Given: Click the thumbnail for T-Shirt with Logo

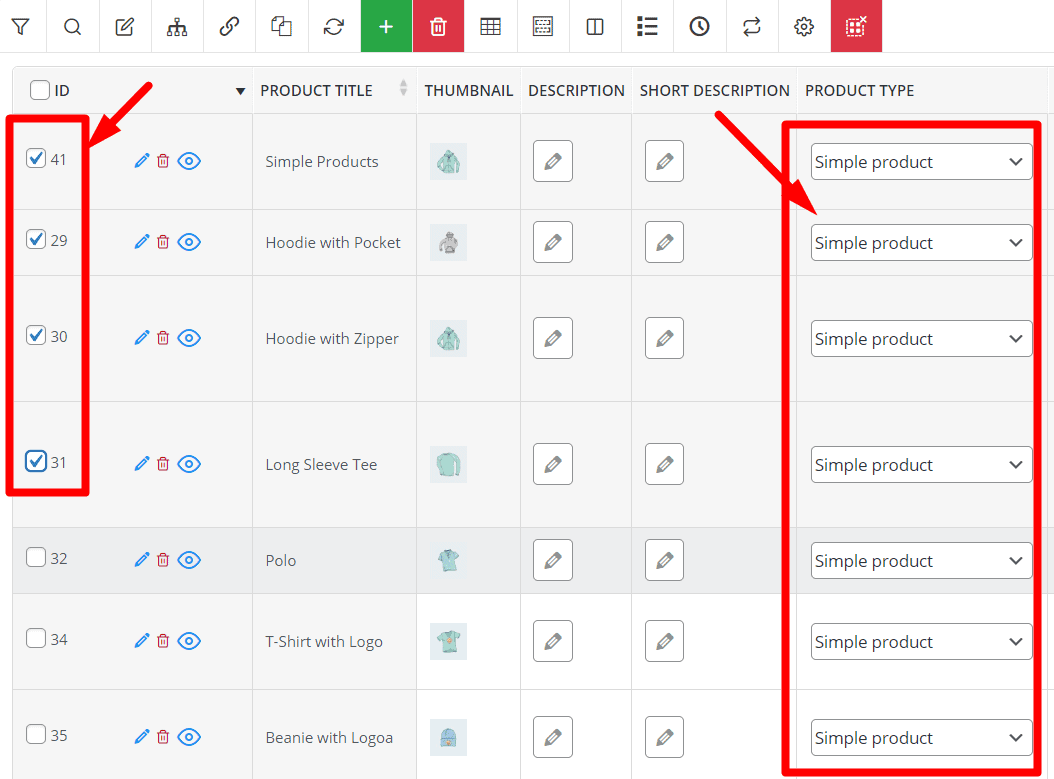Looking at the screenshot, I should [448, 641].
